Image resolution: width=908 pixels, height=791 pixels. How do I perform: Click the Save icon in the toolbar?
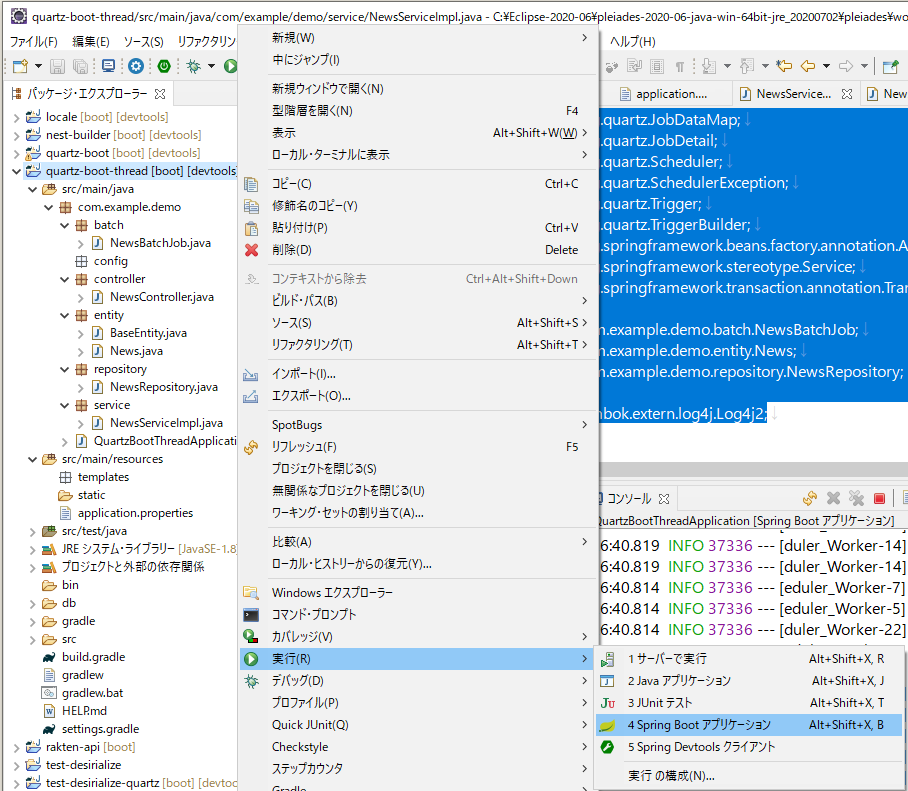coord(59,68)
